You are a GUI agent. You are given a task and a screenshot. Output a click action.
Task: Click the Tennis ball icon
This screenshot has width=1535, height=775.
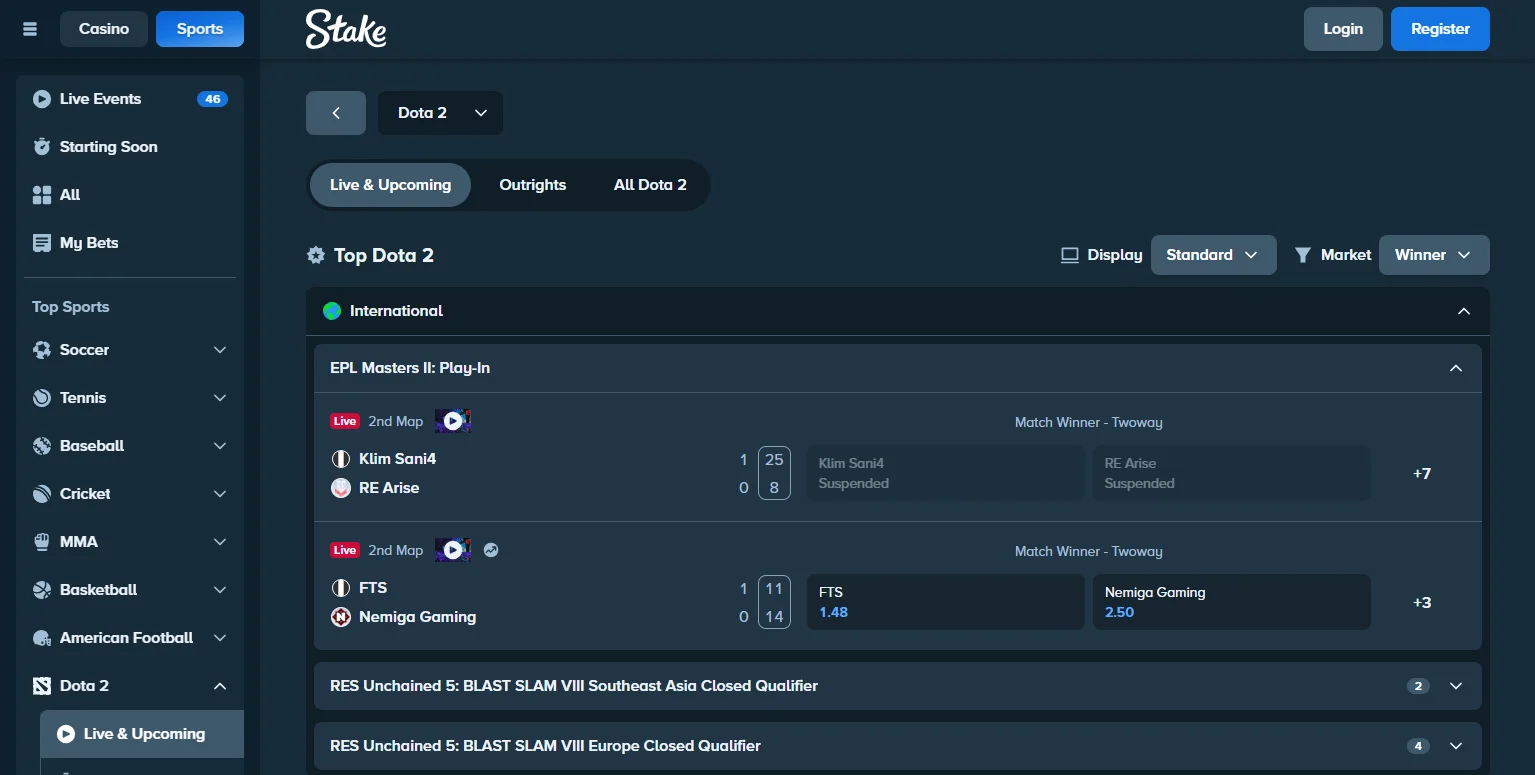(x=42, y=398)
